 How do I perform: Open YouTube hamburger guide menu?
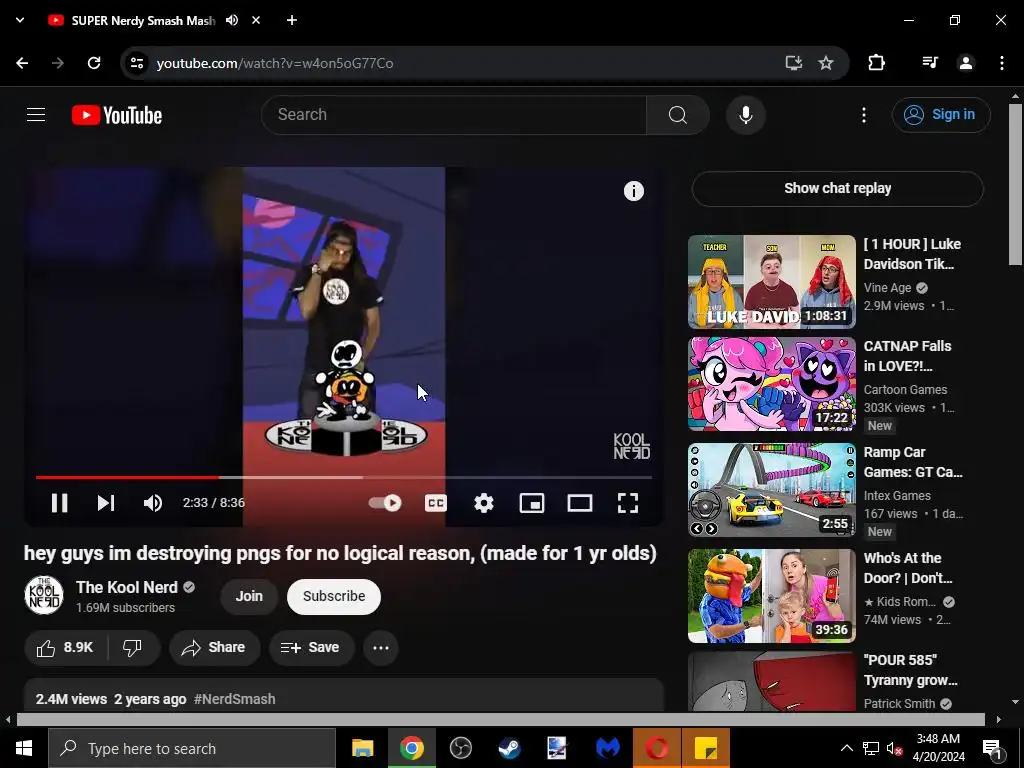tap(36, 115)
